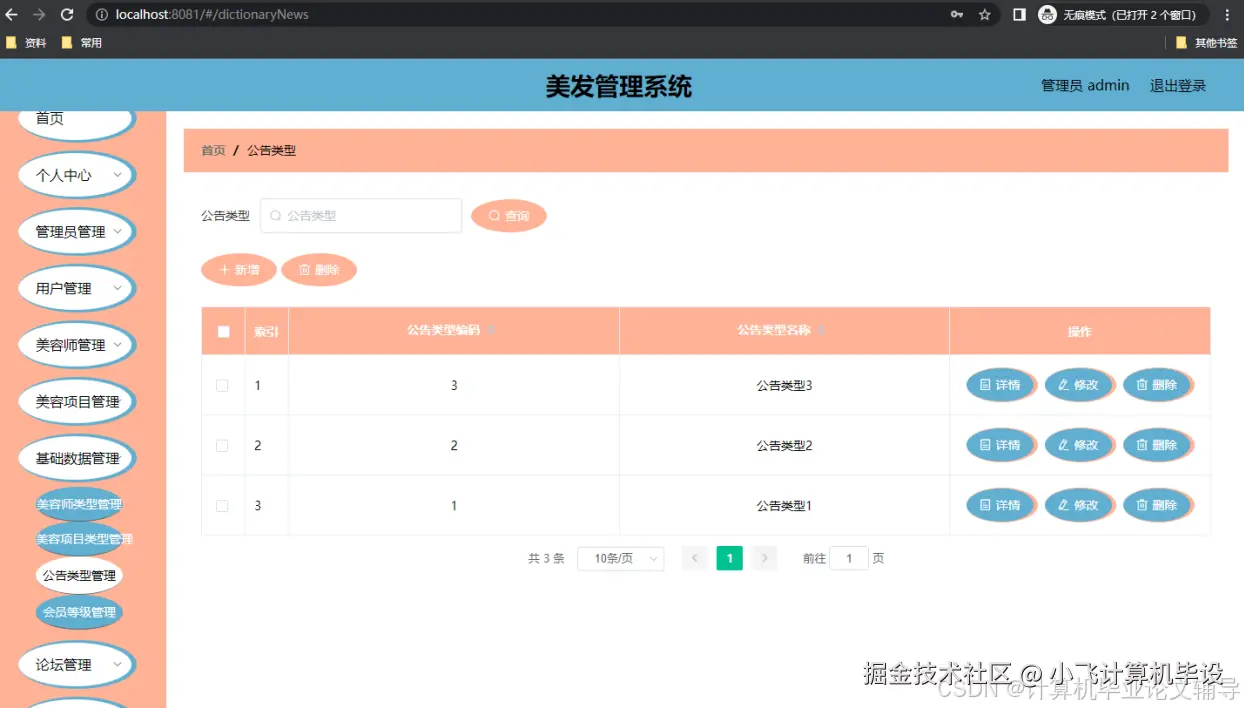Click the 删除 batch delete button
Image resolution: width=1244 pixels, height=708 pixels.
click(319, 269)
